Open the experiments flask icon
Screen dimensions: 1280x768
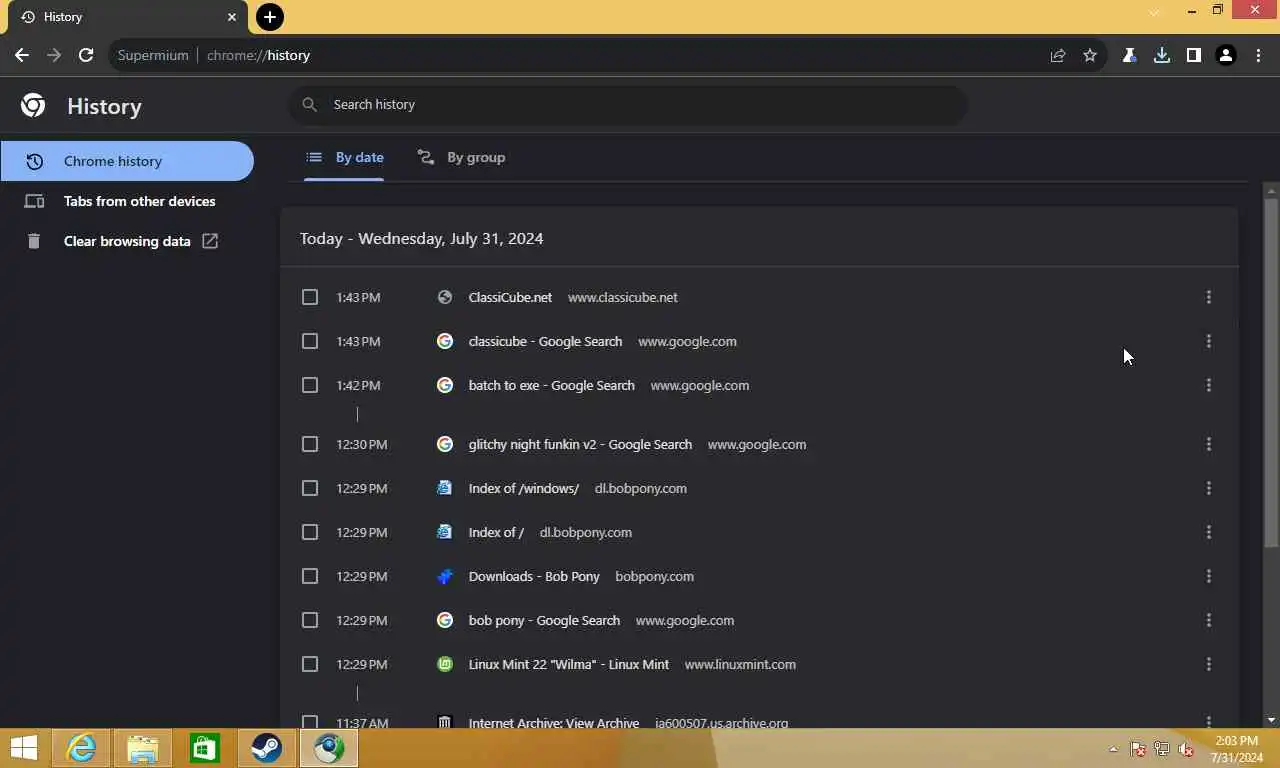point(1130,55)
